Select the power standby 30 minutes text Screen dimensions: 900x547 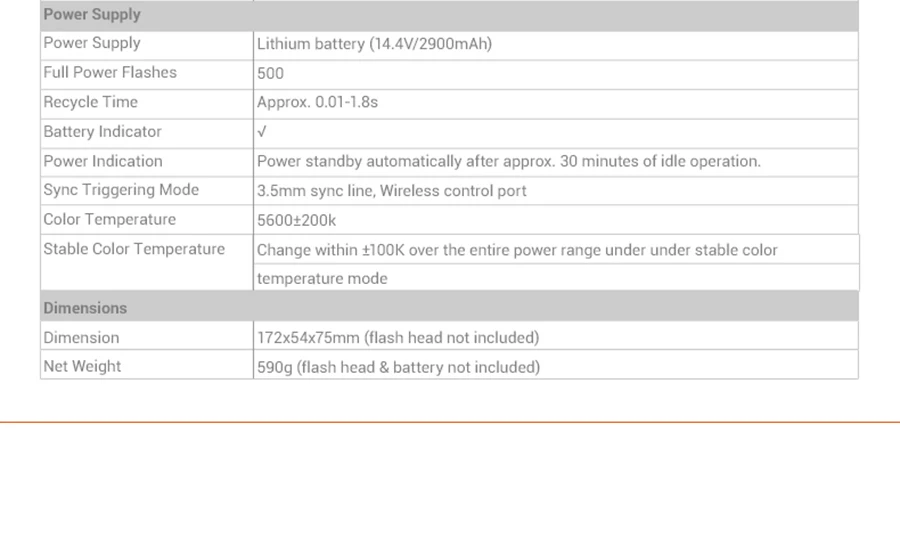(509, 161)
